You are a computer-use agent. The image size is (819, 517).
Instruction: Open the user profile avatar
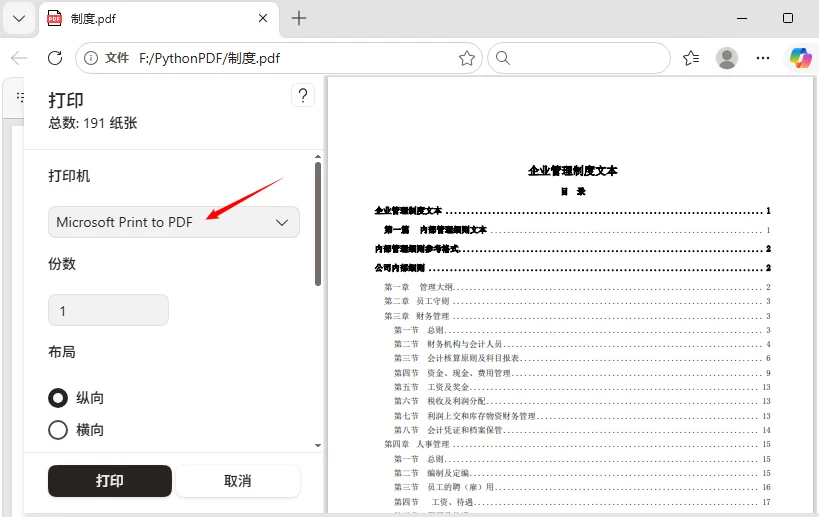(x=727, y=58)
